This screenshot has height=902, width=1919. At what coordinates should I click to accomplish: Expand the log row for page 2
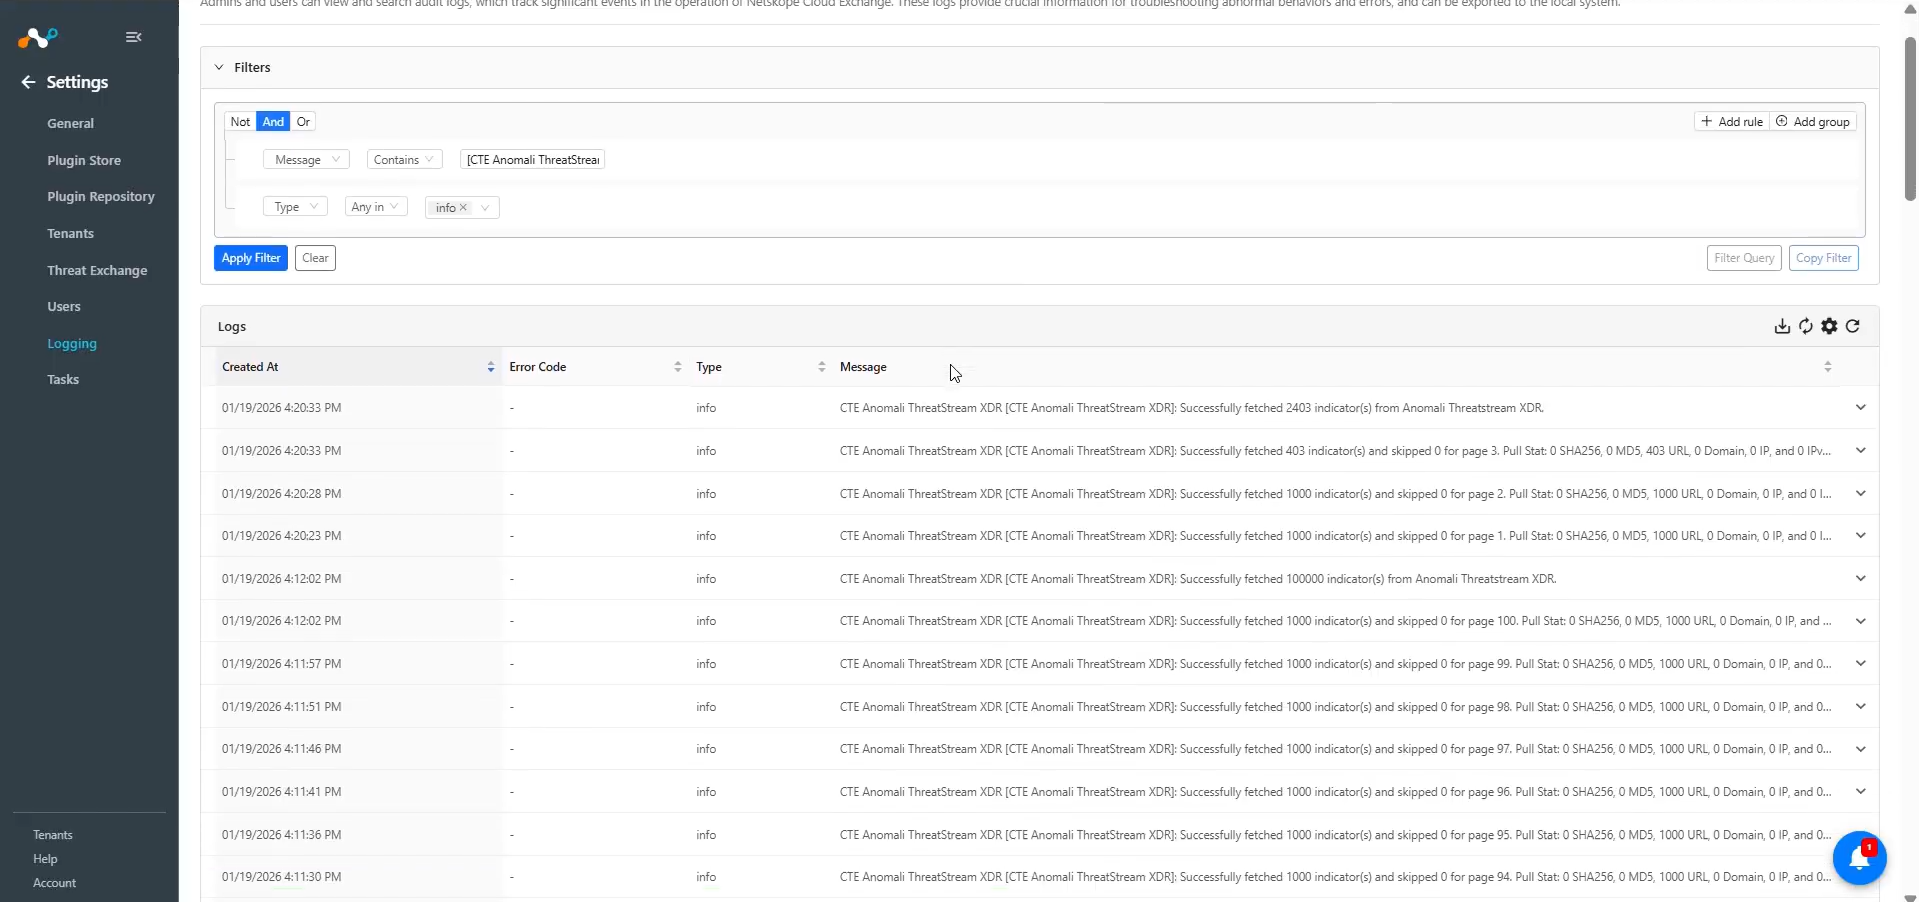click(x=1860, y=493)
